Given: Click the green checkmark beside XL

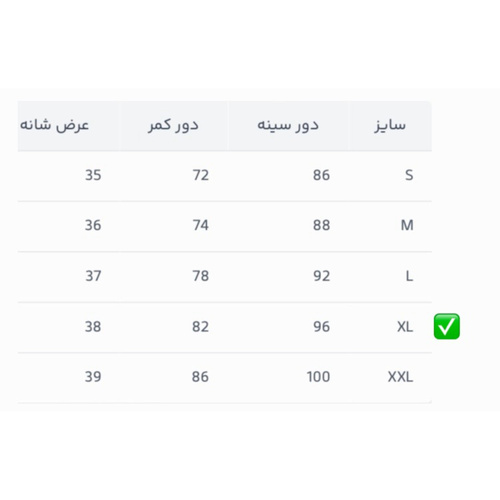Looking at the screenshot, I should (x=447, y=326).
